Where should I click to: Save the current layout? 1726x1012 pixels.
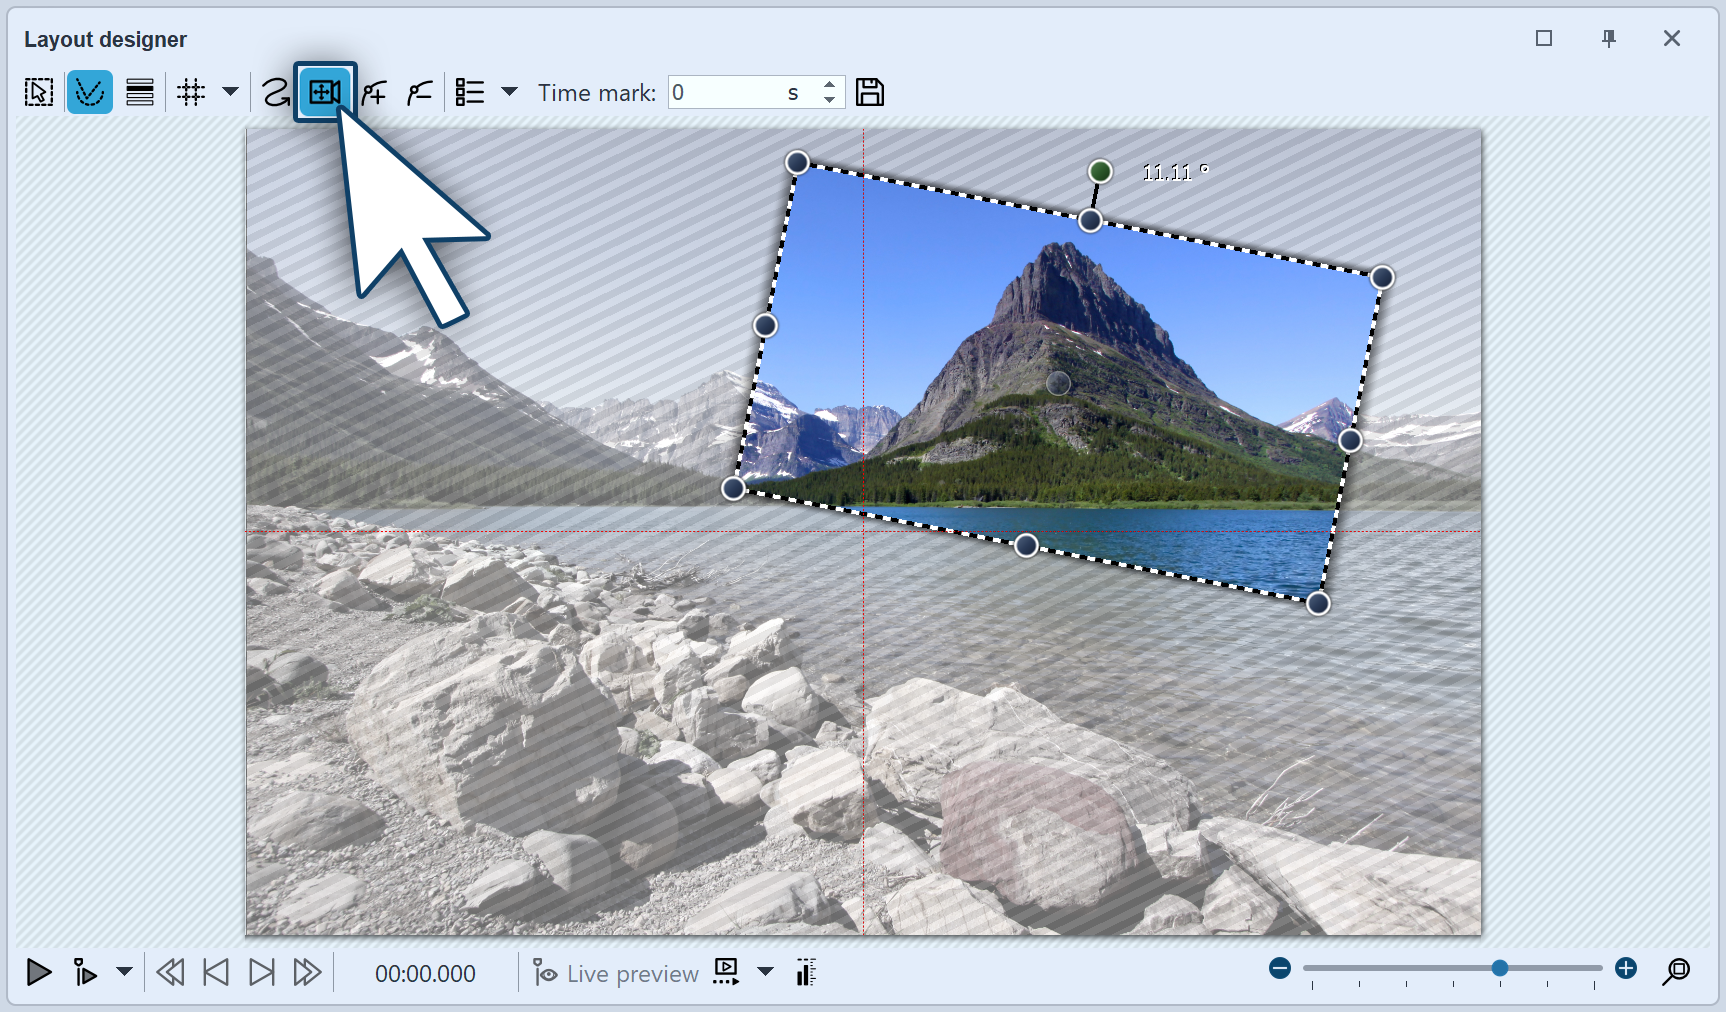[869, 91]
